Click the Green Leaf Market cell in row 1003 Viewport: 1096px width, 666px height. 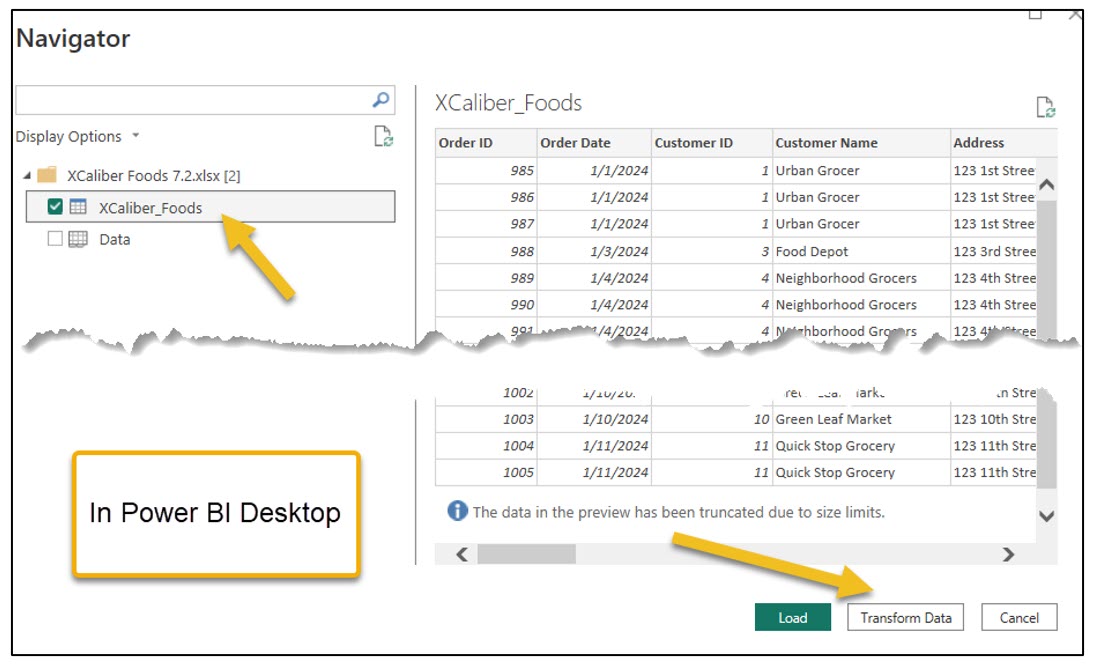tap(861, 419)
